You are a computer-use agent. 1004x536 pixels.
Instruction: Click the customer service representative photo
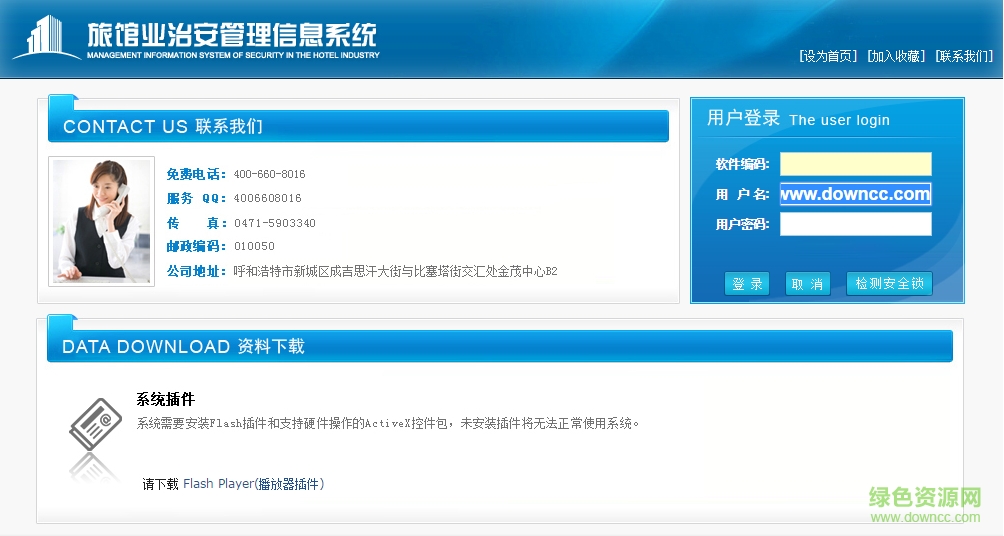101,221
